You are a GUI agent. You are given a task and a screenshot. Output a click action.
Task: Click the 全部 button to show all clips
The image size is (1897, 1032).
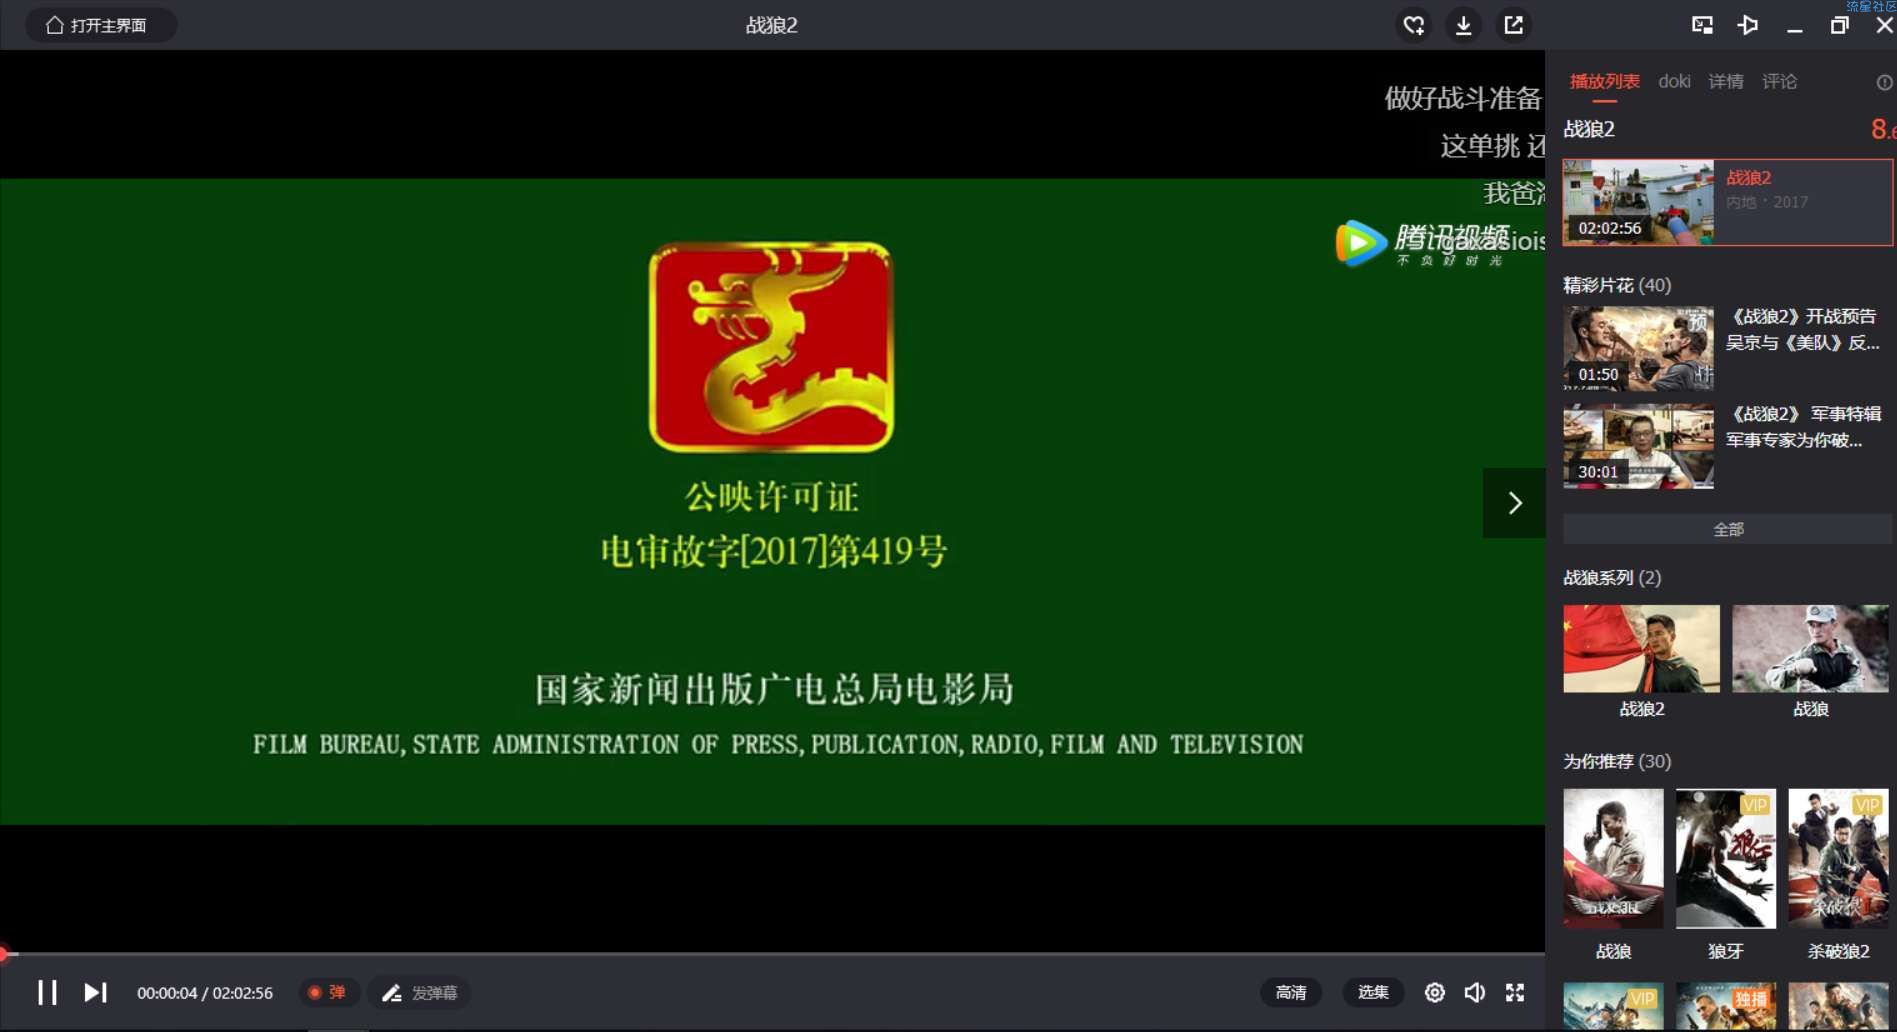[x=1728, y=529]
